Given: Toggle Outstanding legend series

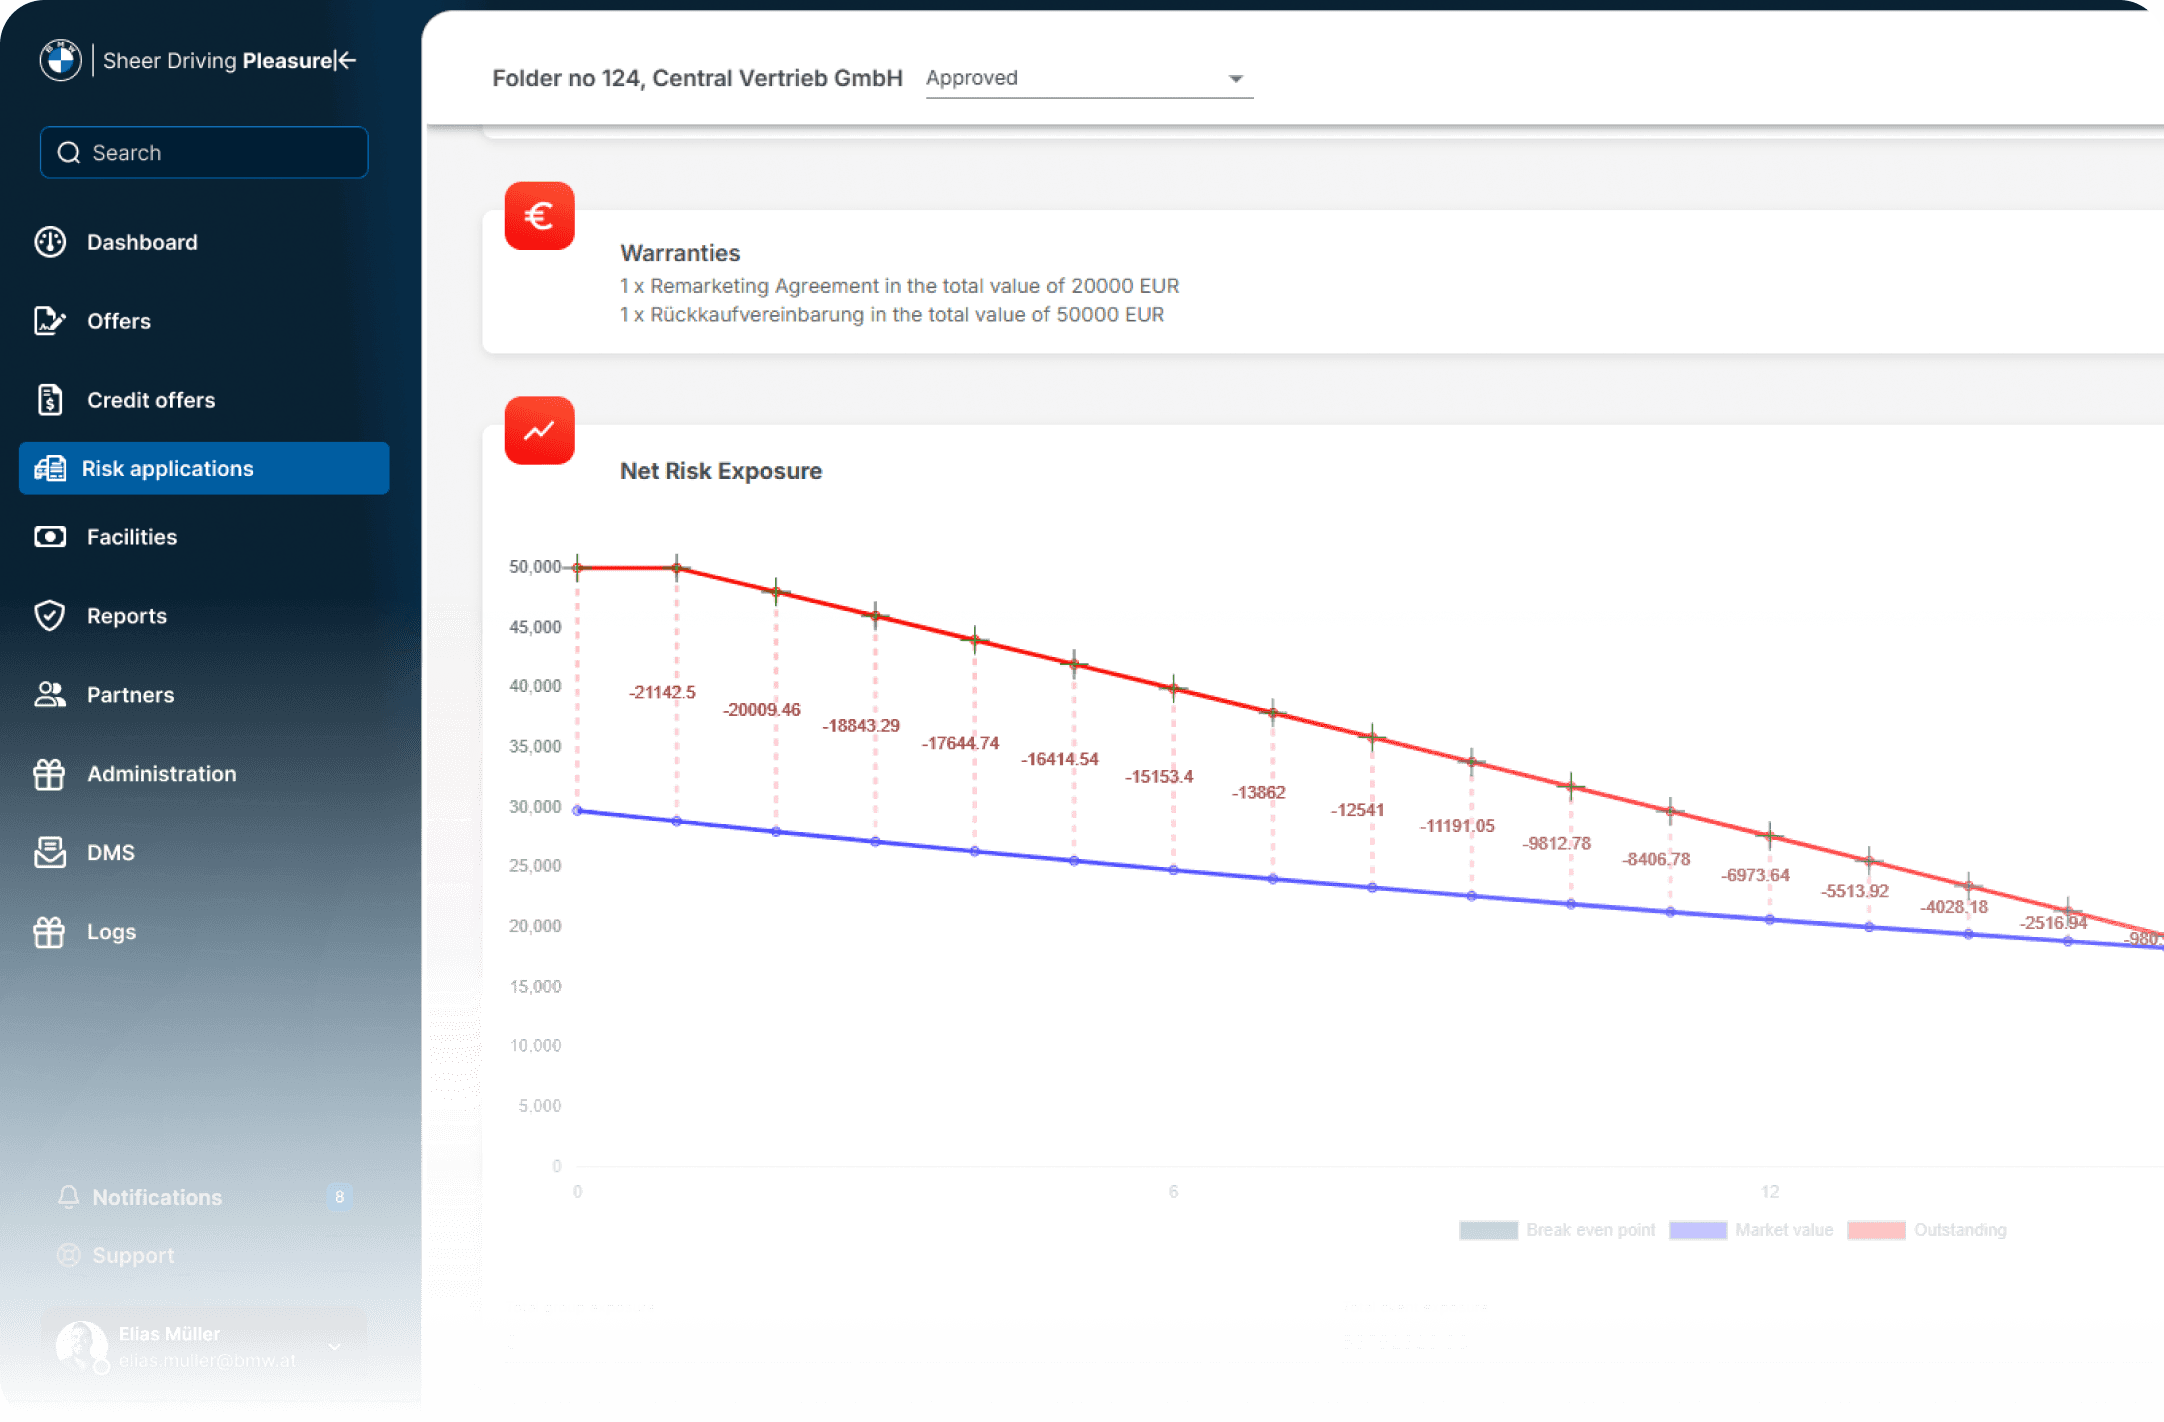Looking at the screenshot, I should [1959, 1230].
